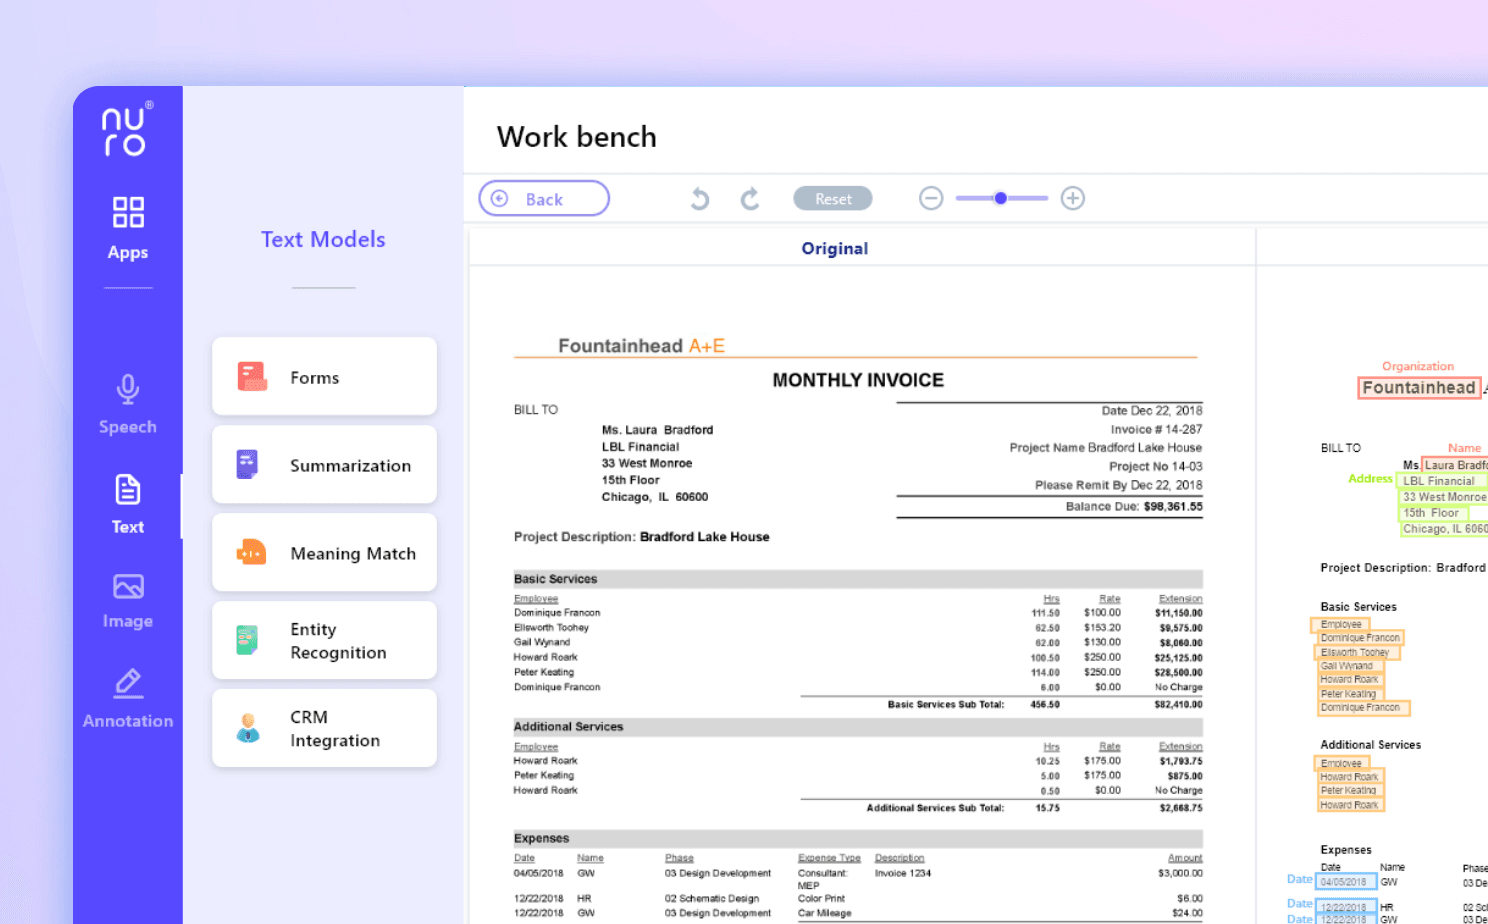The width and height of the screenshot is (1488, 924).
Task: Click the Entity Recognition model icon
Action: click(x=247, y=640)
